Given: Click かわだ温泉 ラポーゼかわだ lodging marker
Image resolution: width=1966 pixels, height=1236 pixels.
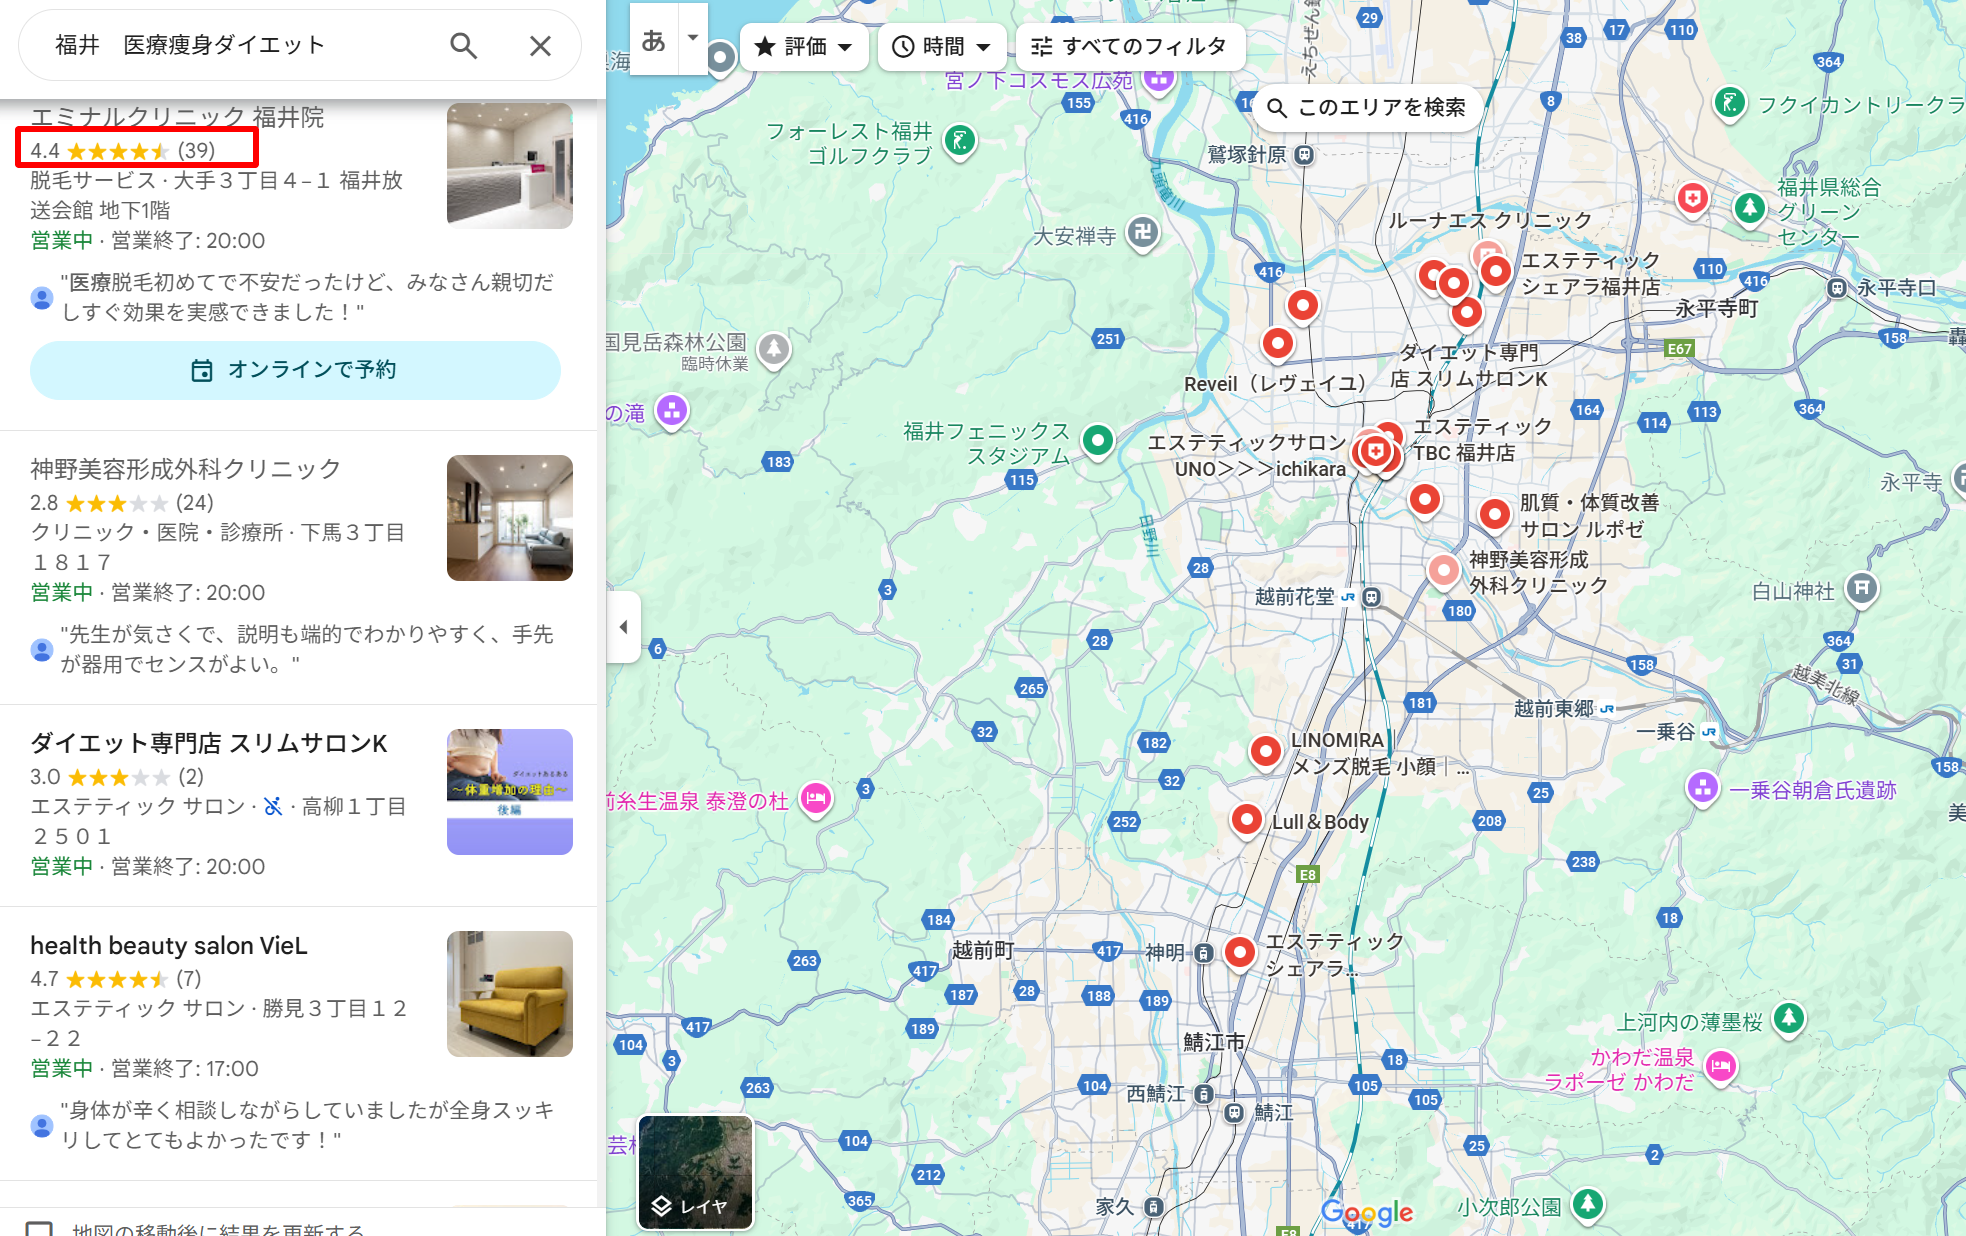Looking at the screenshot, I should [1721, 1066].
